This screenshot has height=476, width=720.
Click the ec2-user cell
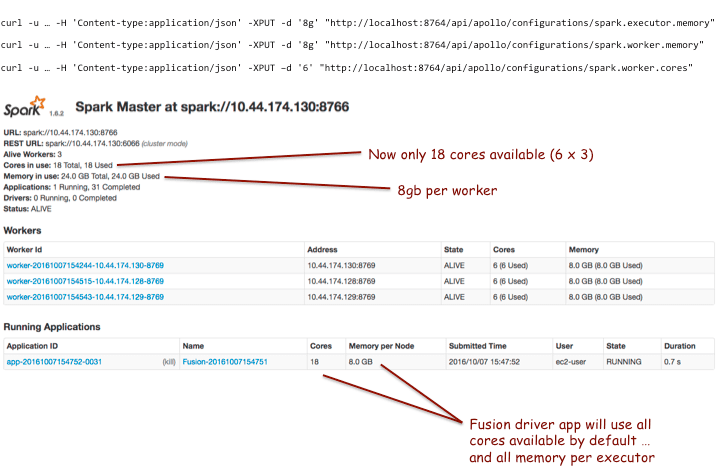pyautogui.click(x=571, y=362)
